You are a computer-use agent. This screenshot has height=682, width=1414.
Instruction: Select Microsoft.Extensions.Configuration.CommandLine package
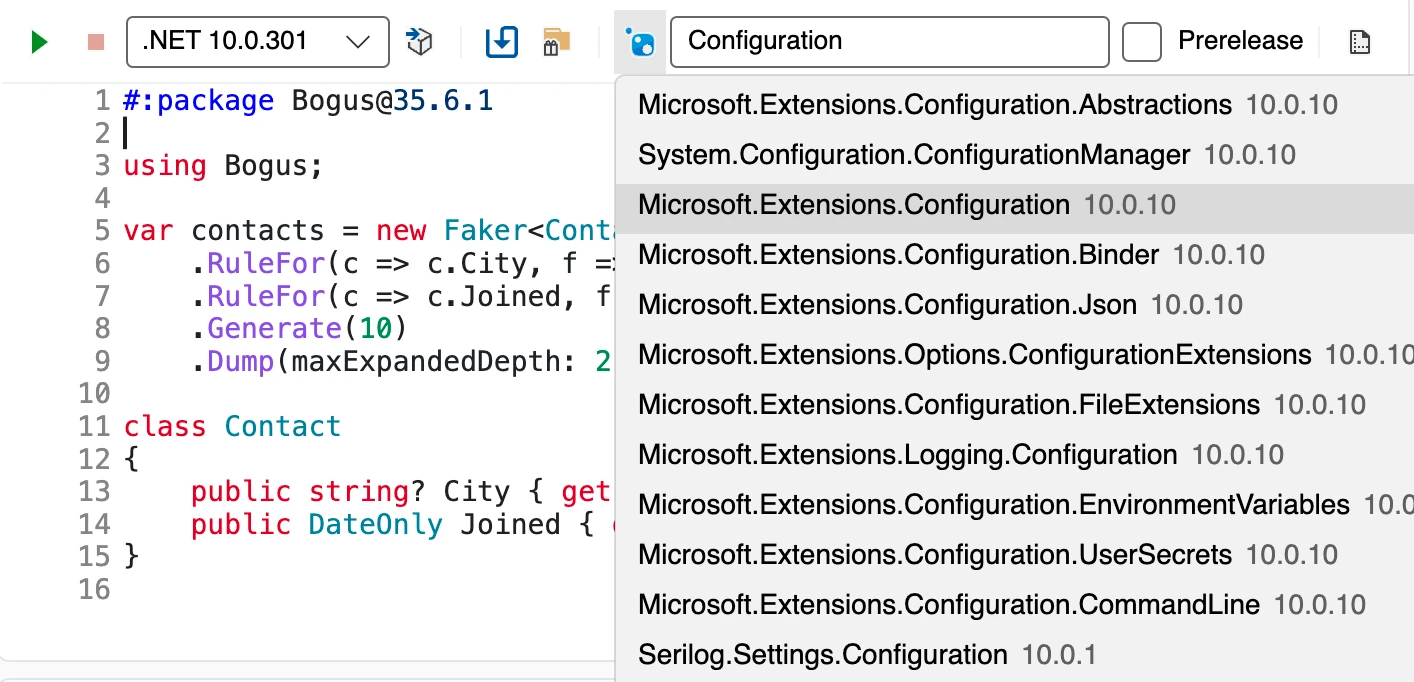coord(1015,605)
